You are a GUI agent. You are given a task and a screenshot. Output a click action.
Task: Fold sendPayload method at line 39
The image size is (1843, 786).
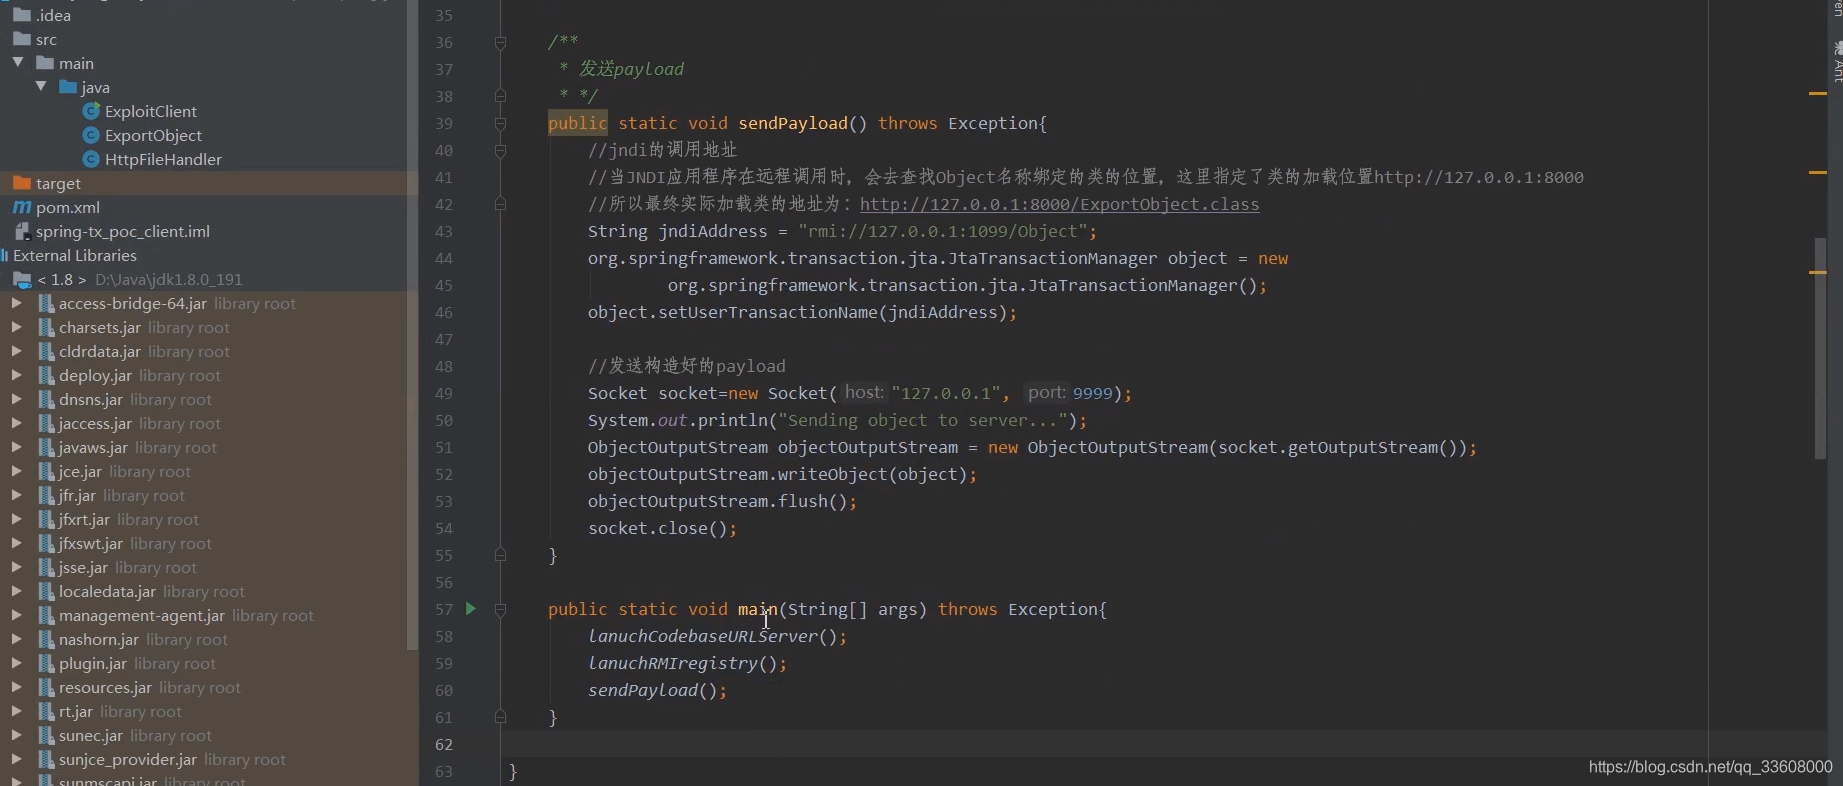pos(500,124)
